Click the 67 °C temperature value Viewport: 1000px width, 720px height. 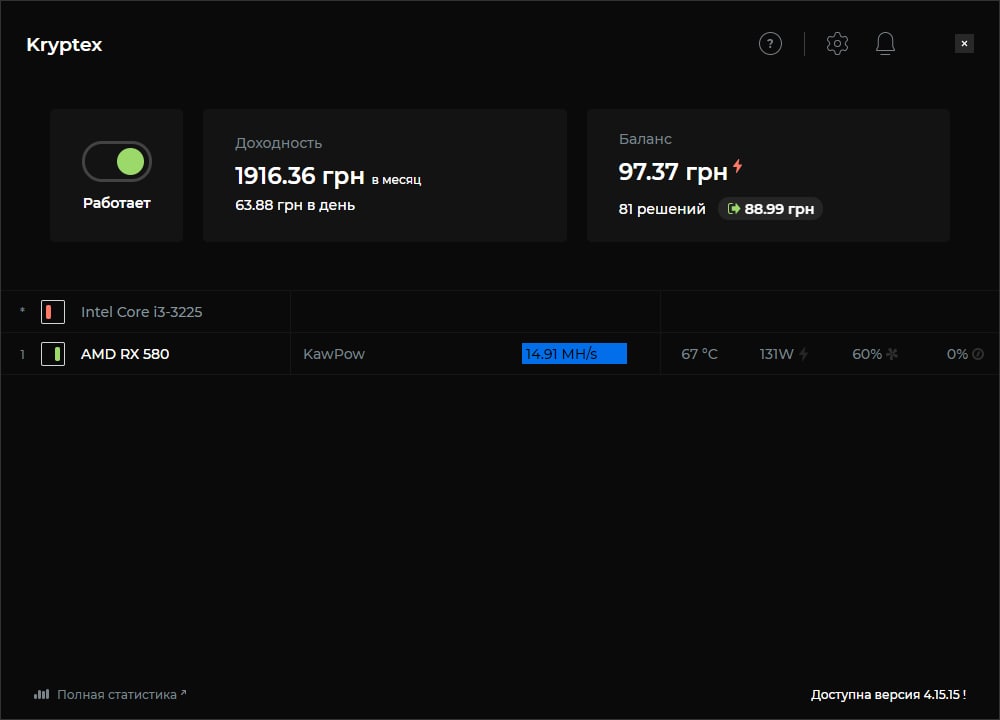tap(699, 354)
